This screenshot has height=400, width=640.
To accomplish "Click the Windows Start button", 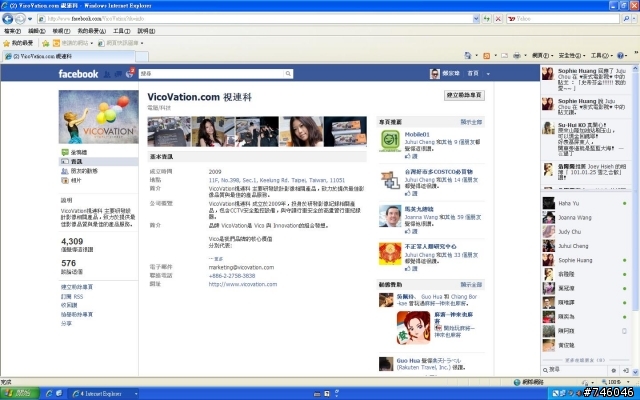I will point(20,393).
